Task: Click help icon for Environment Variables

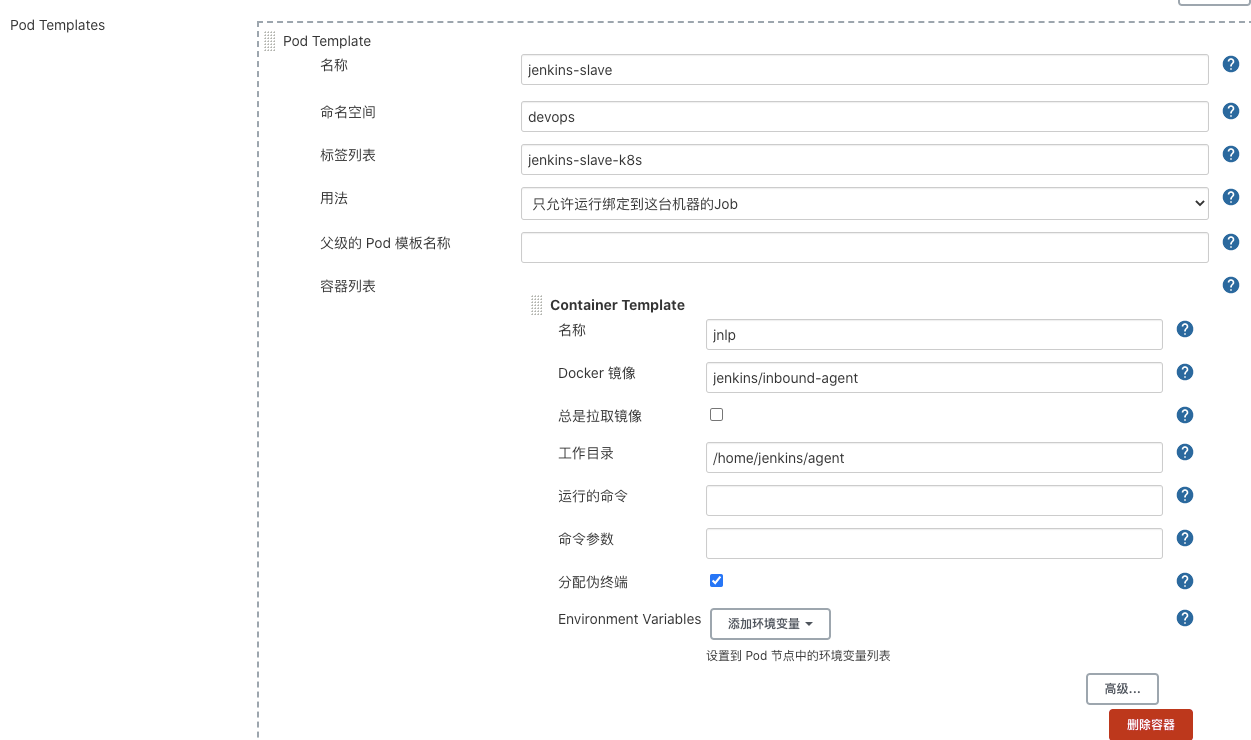Action: point(1185,618)
